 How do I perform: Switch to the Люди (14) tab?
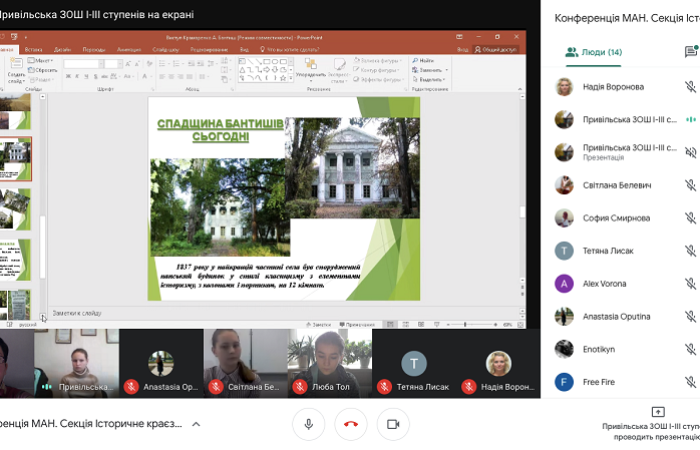coord(593,52)
